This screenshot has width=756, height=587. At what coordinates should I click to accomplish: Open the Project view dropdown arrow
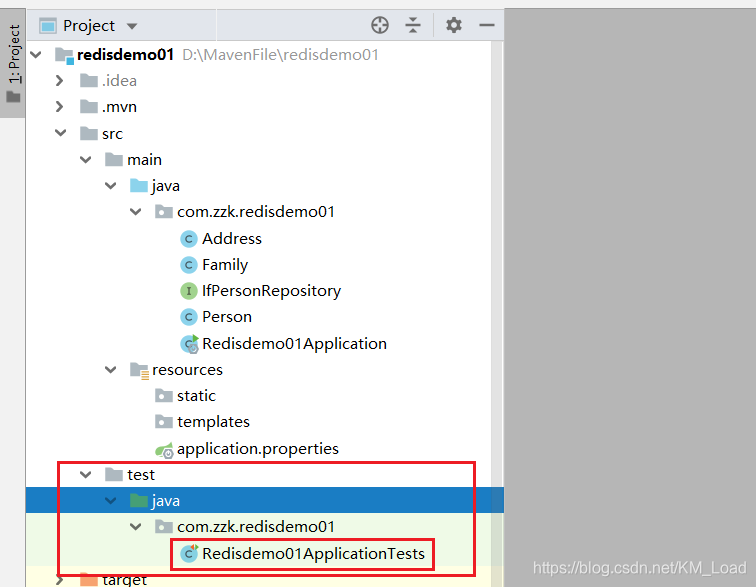[132, 26]
